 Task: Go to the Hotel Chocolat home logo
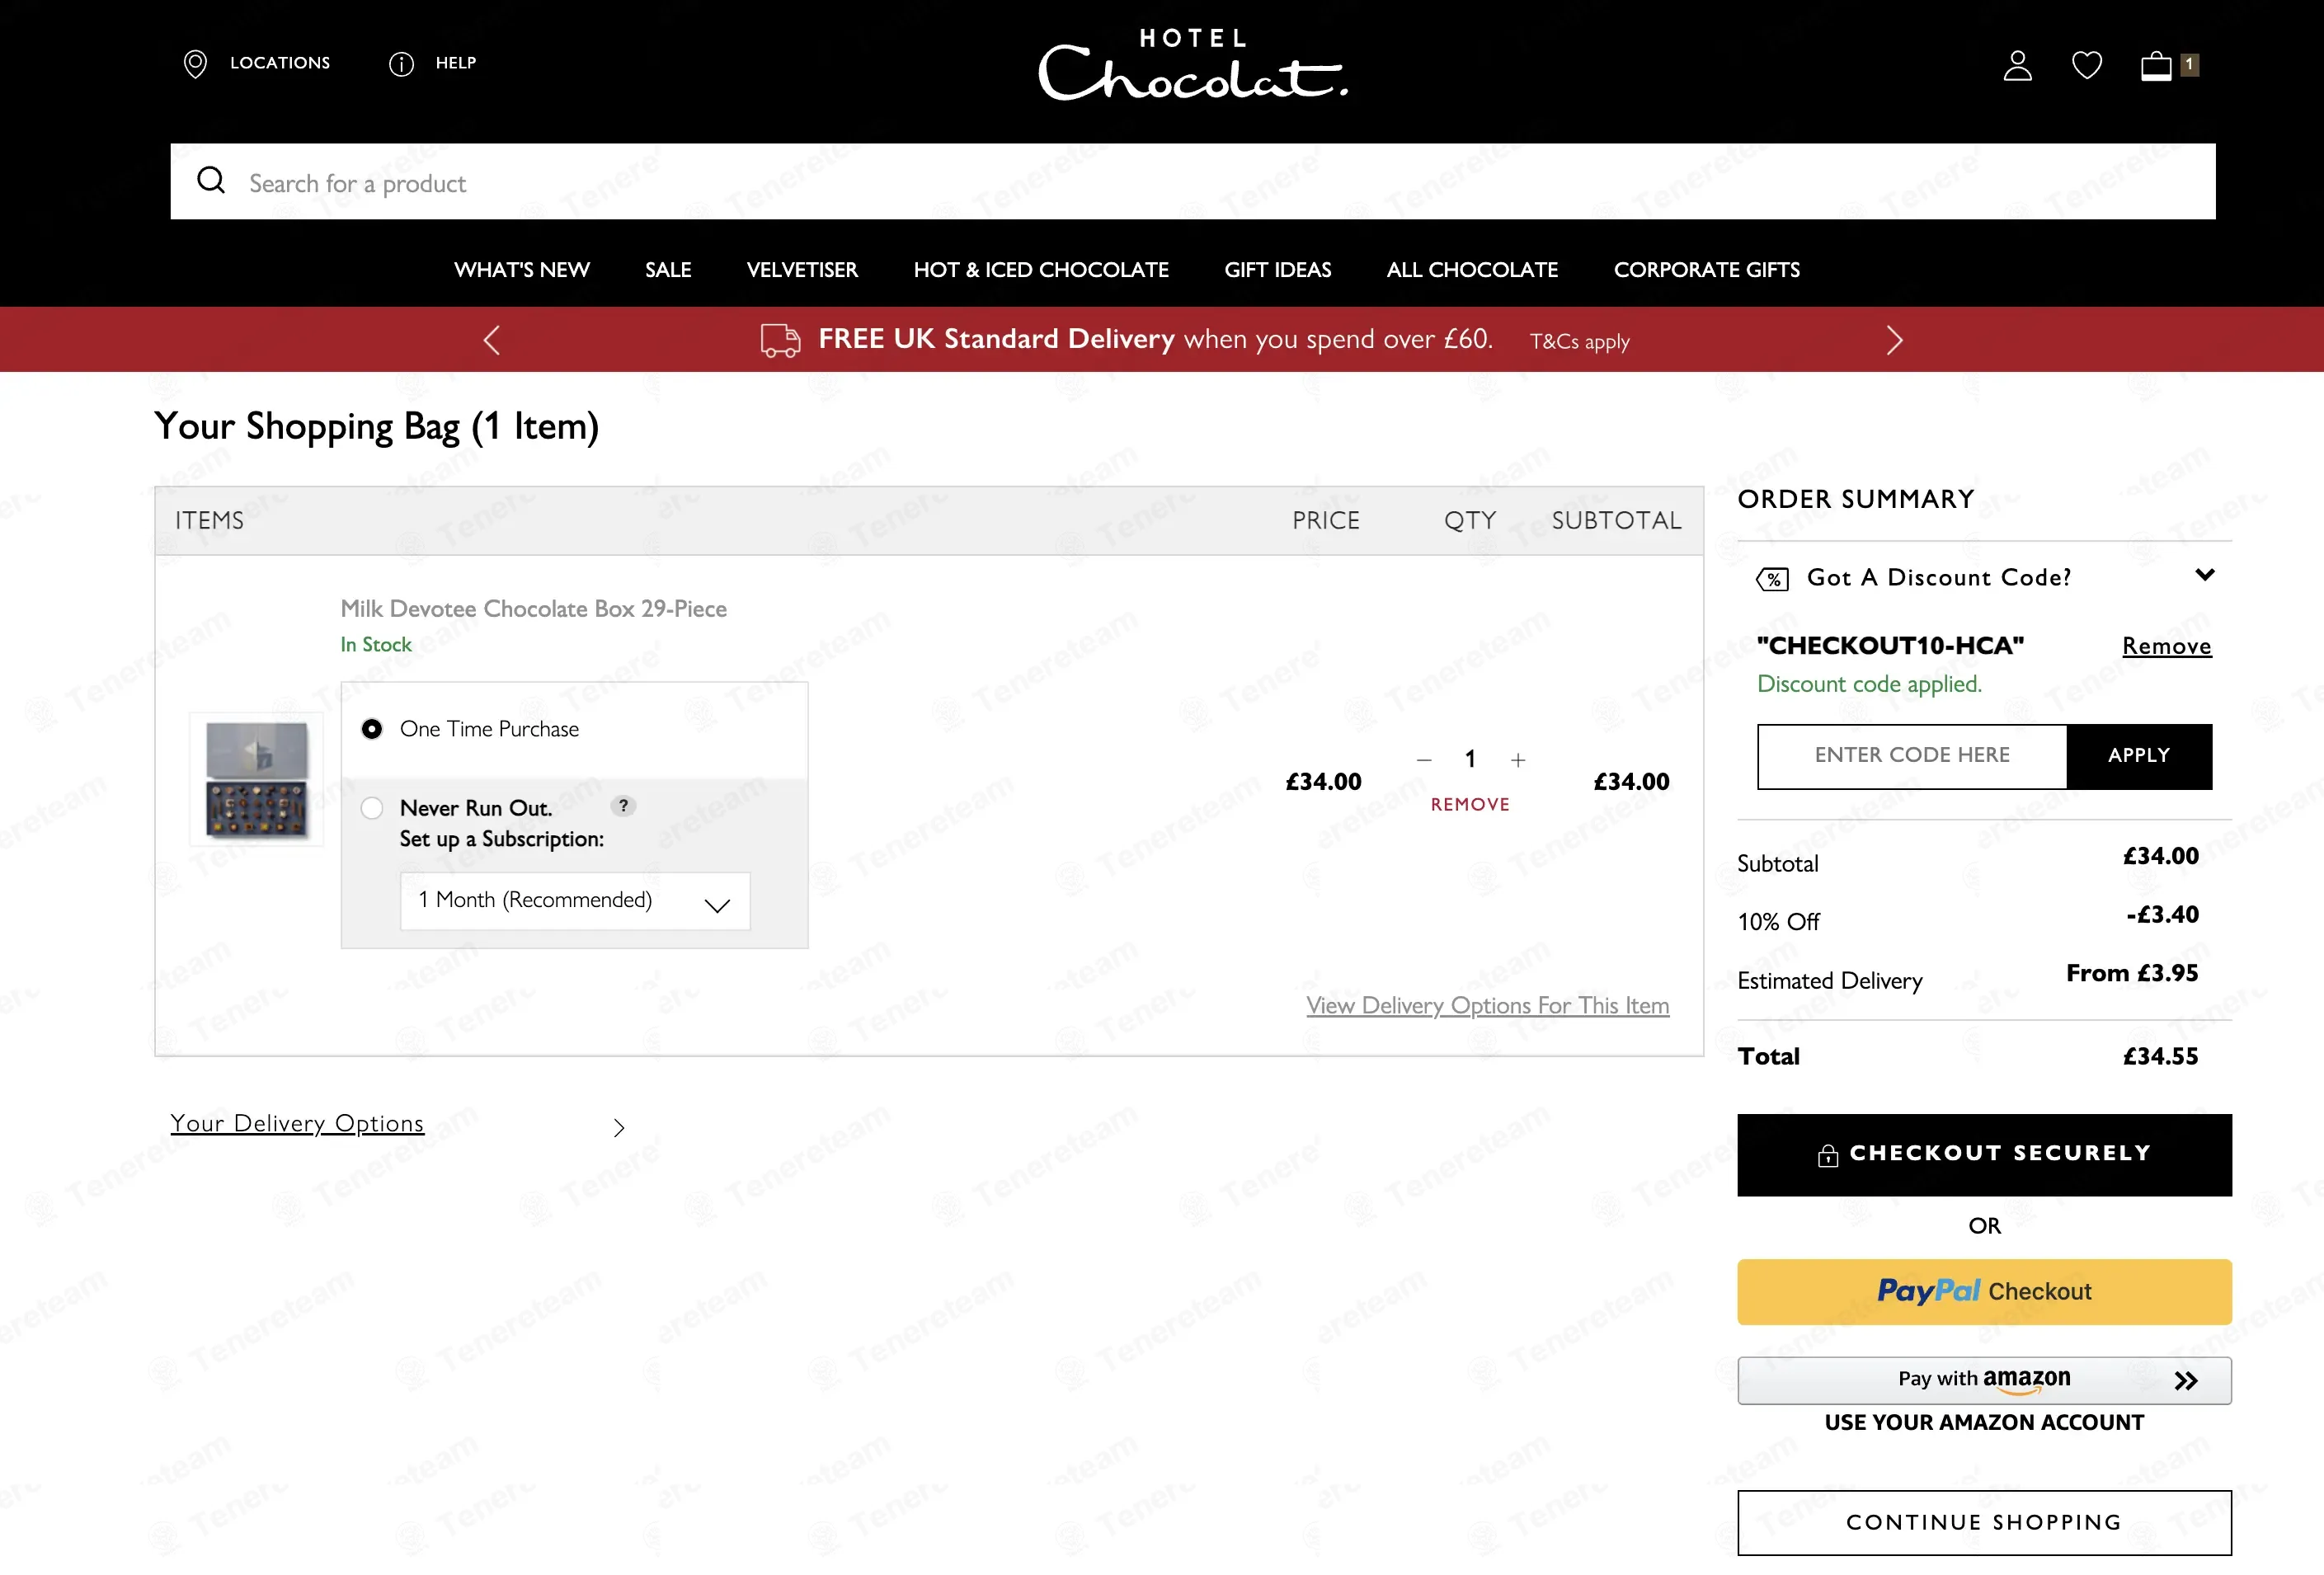point(1193,64)
